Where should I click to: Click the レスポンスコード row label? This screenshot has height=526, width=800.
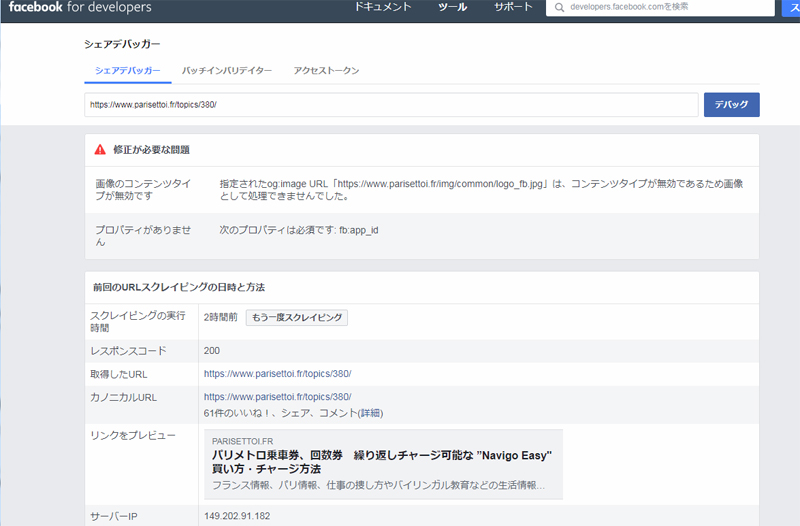(x=129, y=351)
